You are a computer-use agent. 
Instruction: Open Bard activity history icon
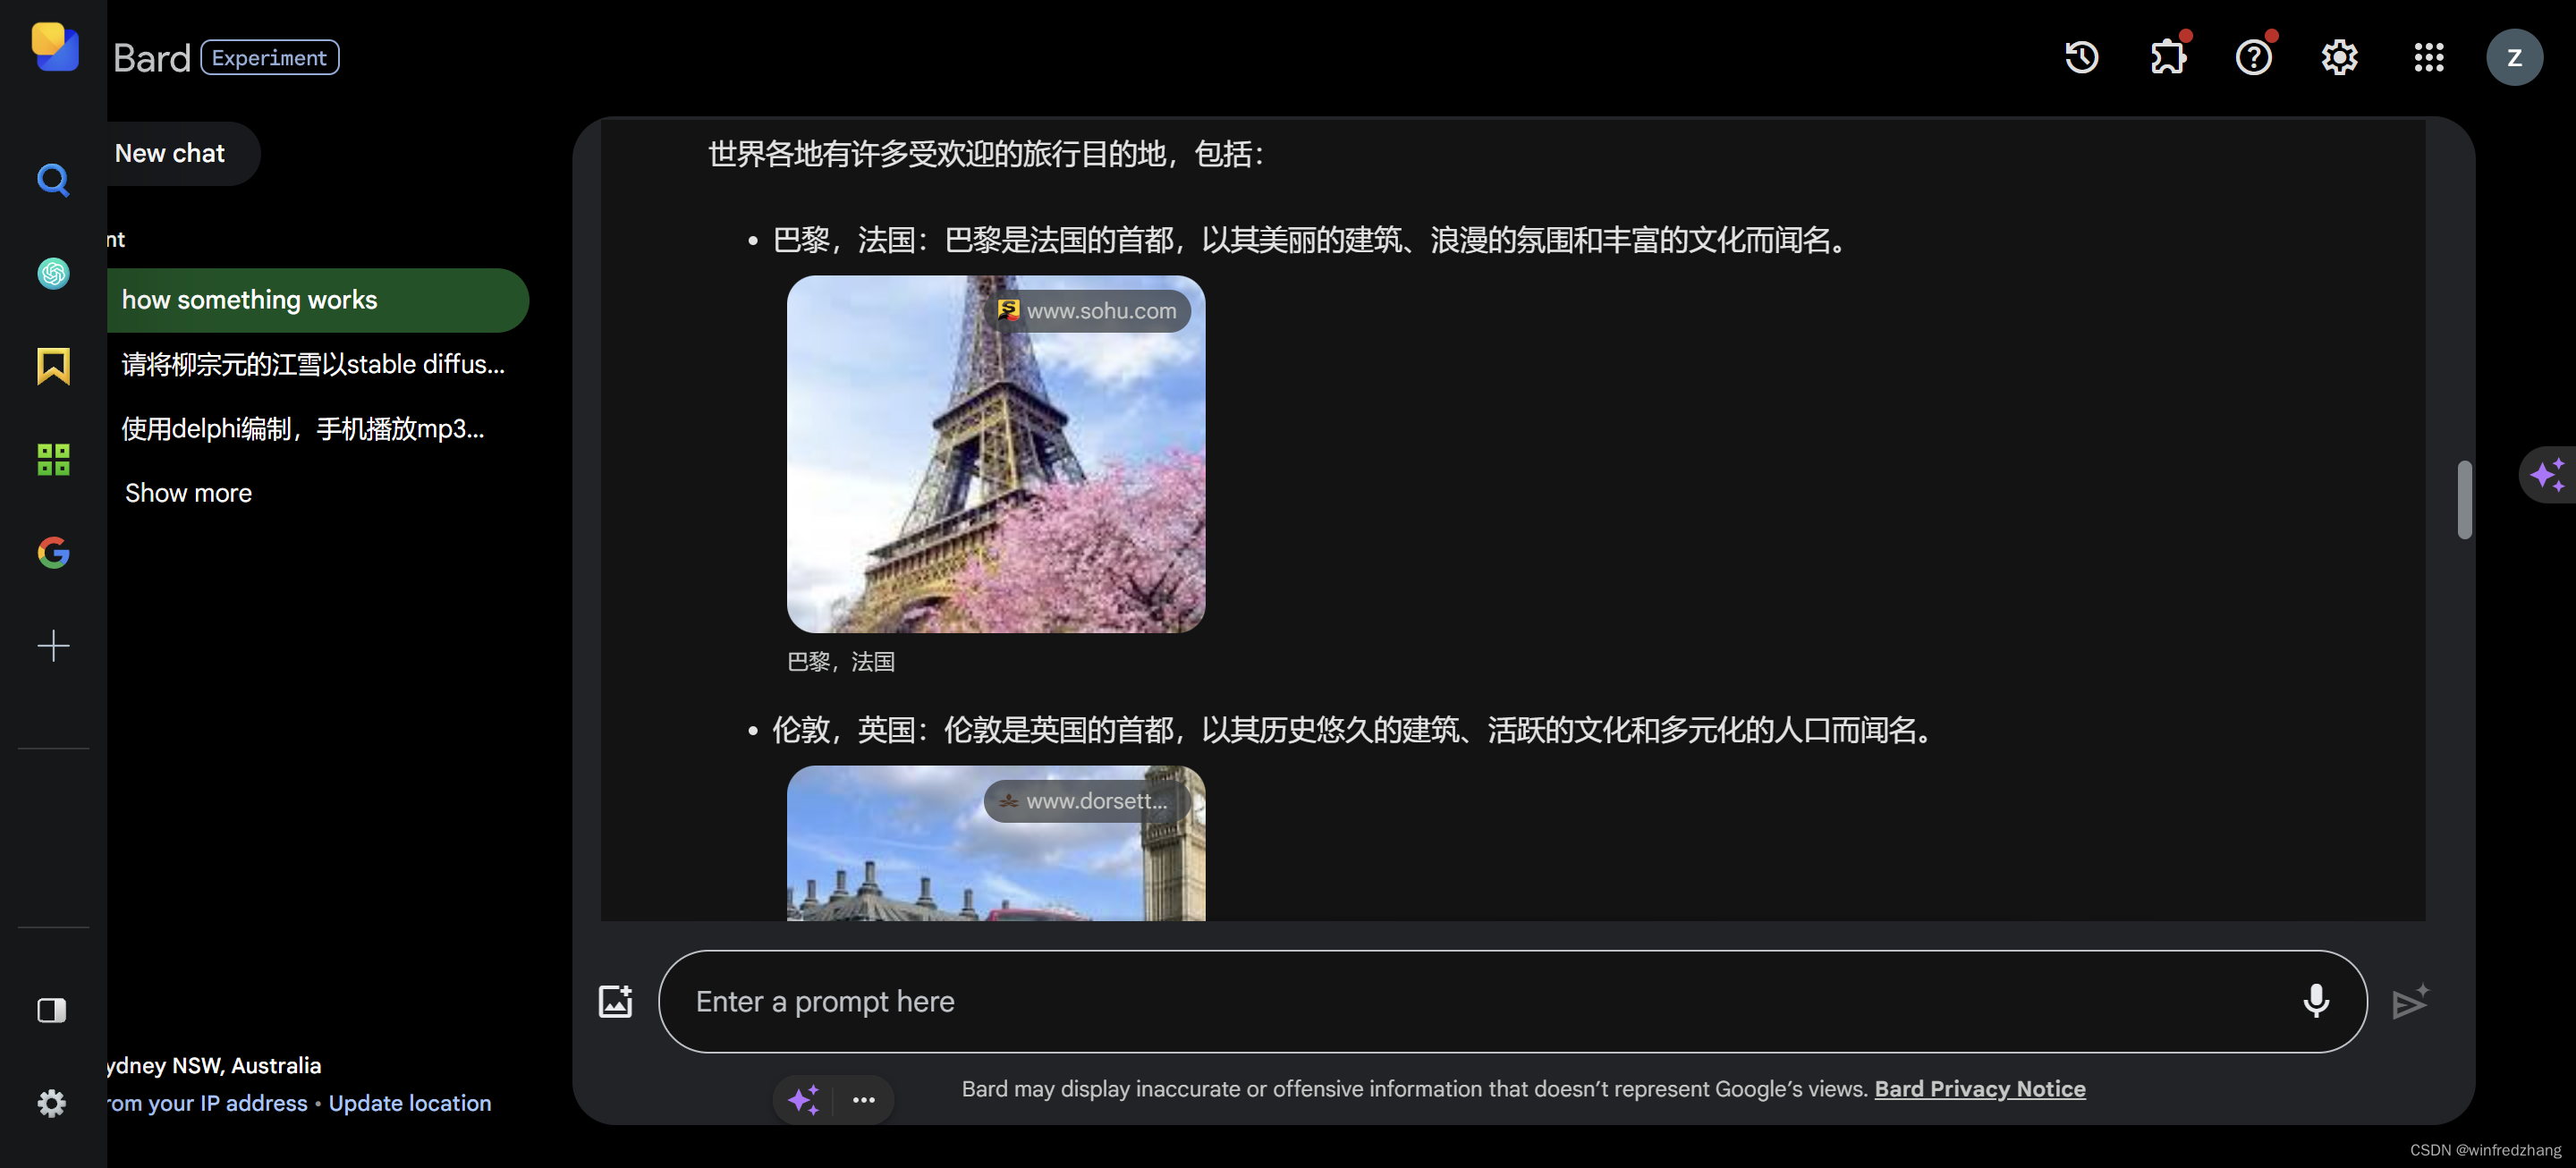coord(2081,57)
